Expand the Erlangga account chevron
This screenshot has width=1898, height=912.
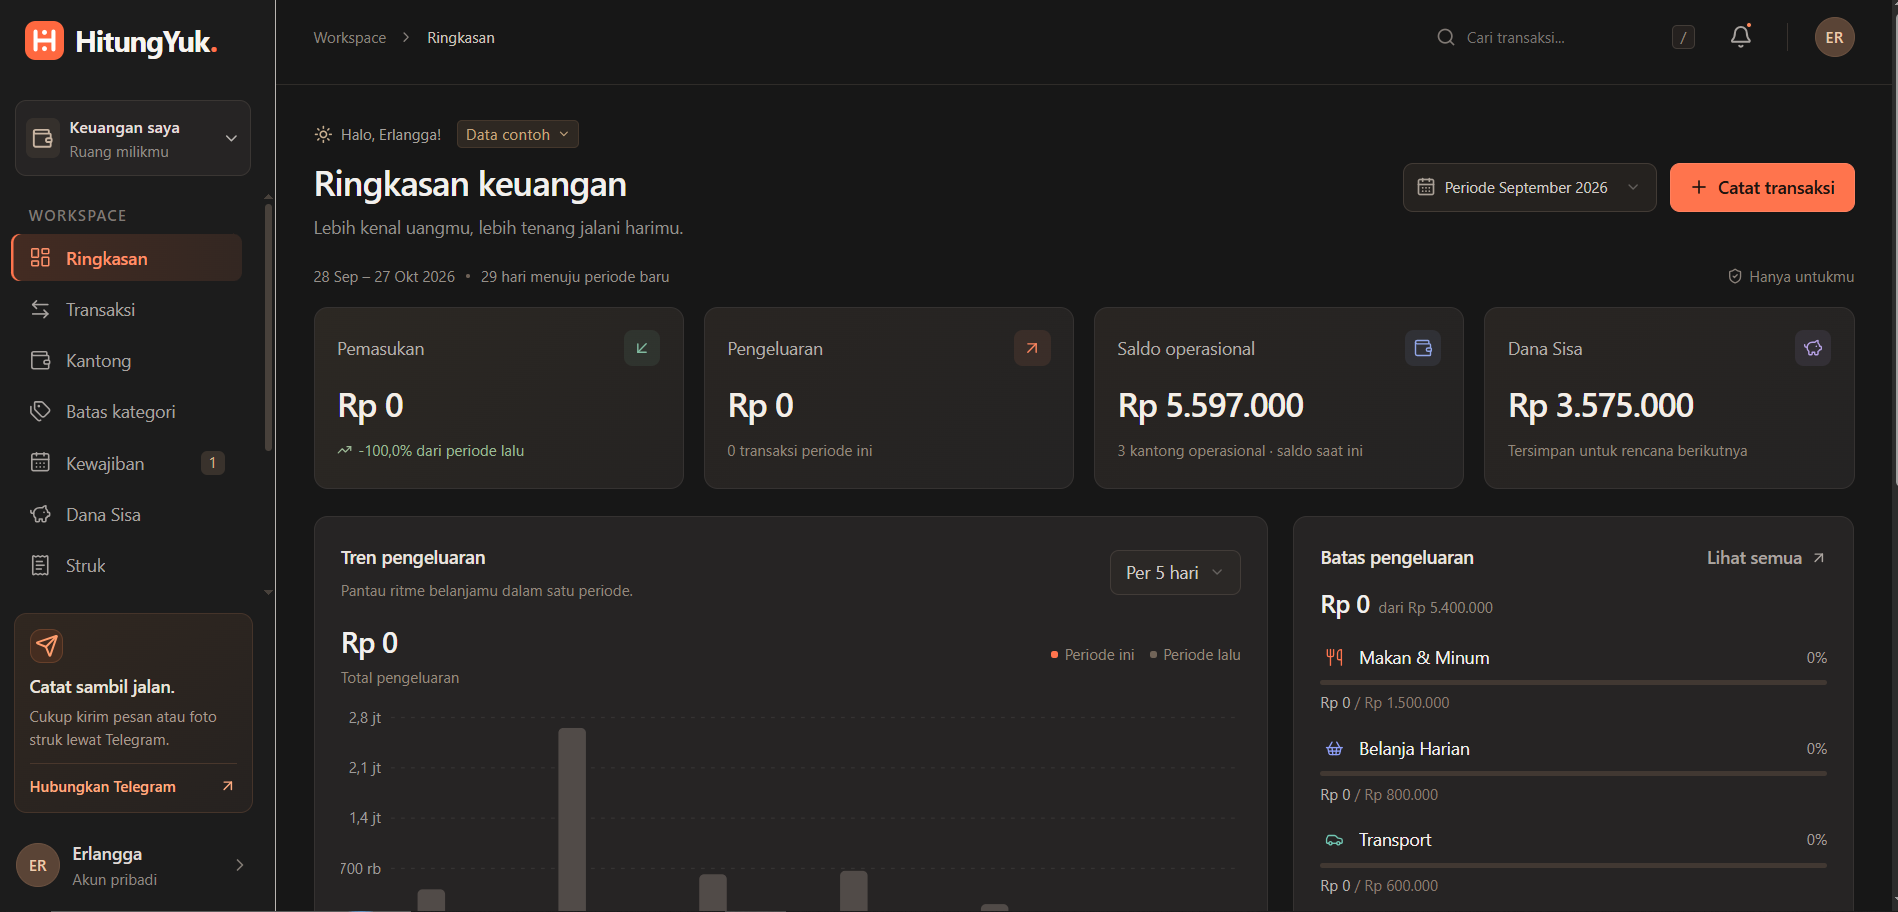point(239,865)
